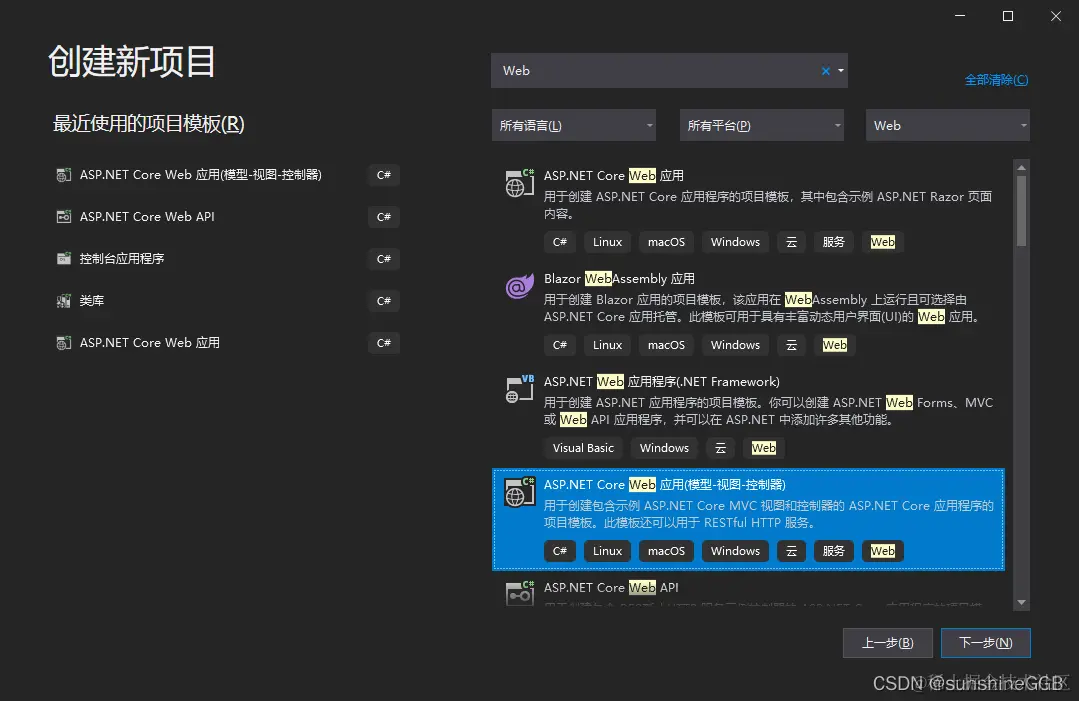Click the 类库 template icon
The height and width of the screenshot is (701, 1079).
pyautogui.click(x=63, y=301)
